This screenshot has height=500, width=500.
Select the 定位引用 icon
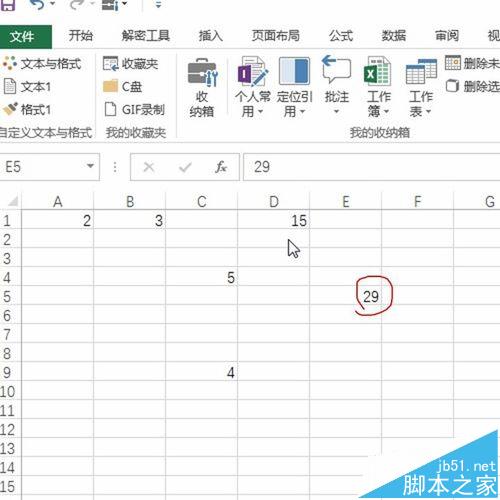tap(294, 71)
